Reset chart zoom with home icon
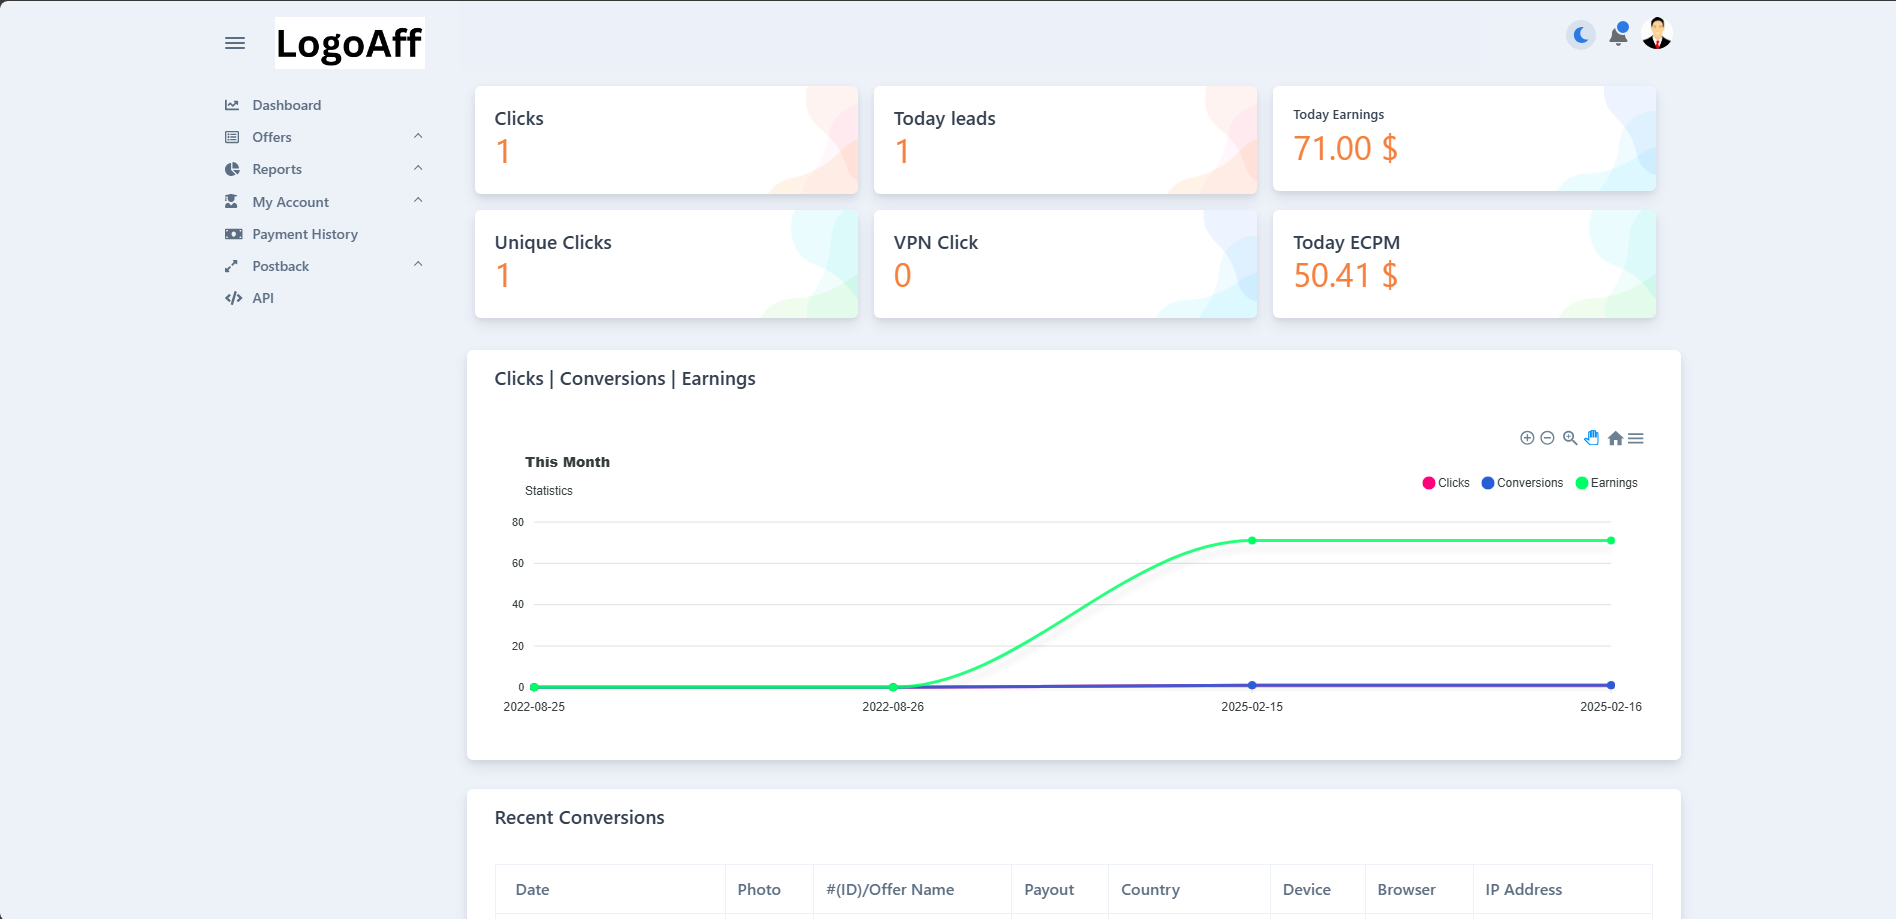The height and width of the screenshot is (919, 1896). [x=1615, y=438]
